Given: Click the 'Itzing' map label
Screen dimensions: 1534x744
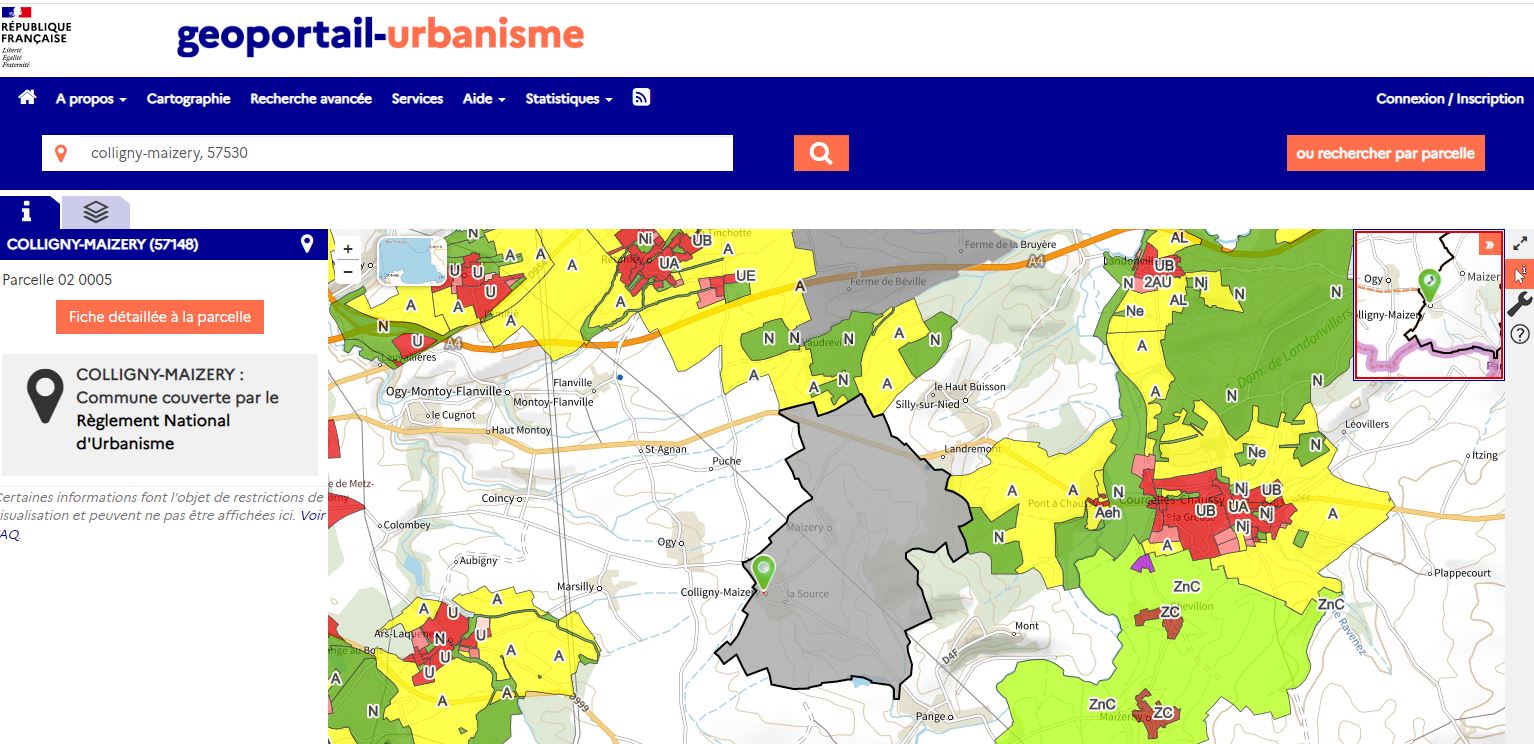Looking at the screenshot, I should tap(1485, 455).
